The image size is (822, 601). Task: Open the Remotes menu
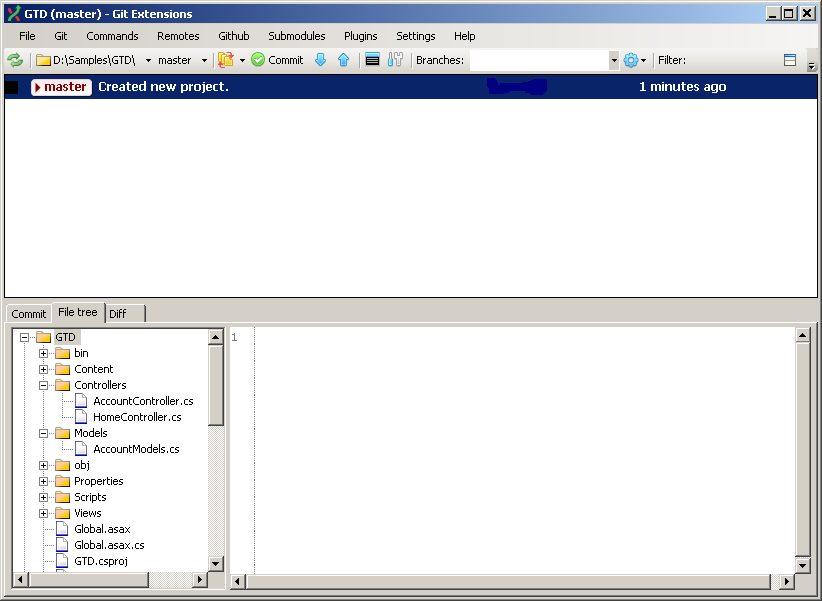pyautogui.click(x=178, y=36)
